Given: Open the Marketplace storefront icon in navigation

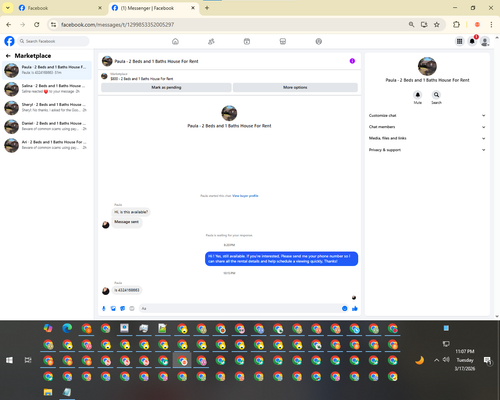Looking at the screenshot, I should [x=283, y=41].
